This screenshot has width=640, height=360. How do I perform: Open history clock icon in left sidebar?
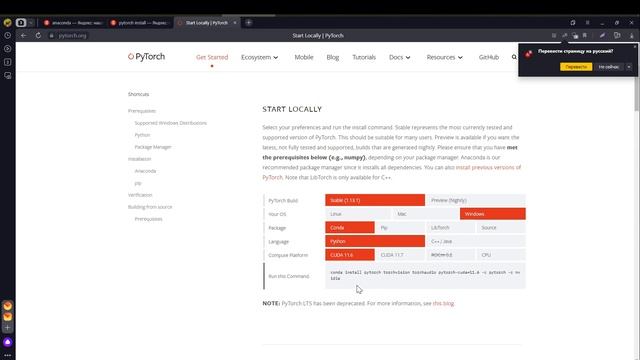click(7, 36)
